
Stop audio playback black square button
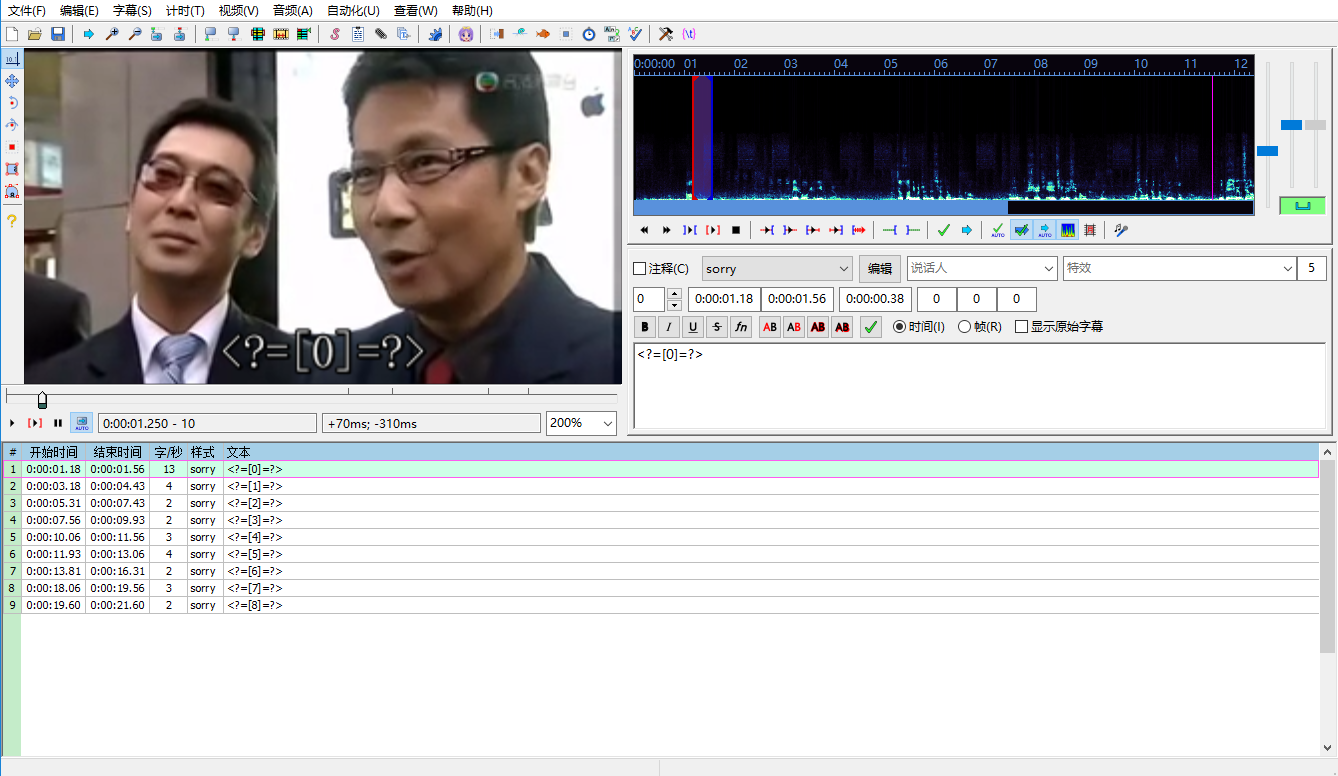pos(736,230)
